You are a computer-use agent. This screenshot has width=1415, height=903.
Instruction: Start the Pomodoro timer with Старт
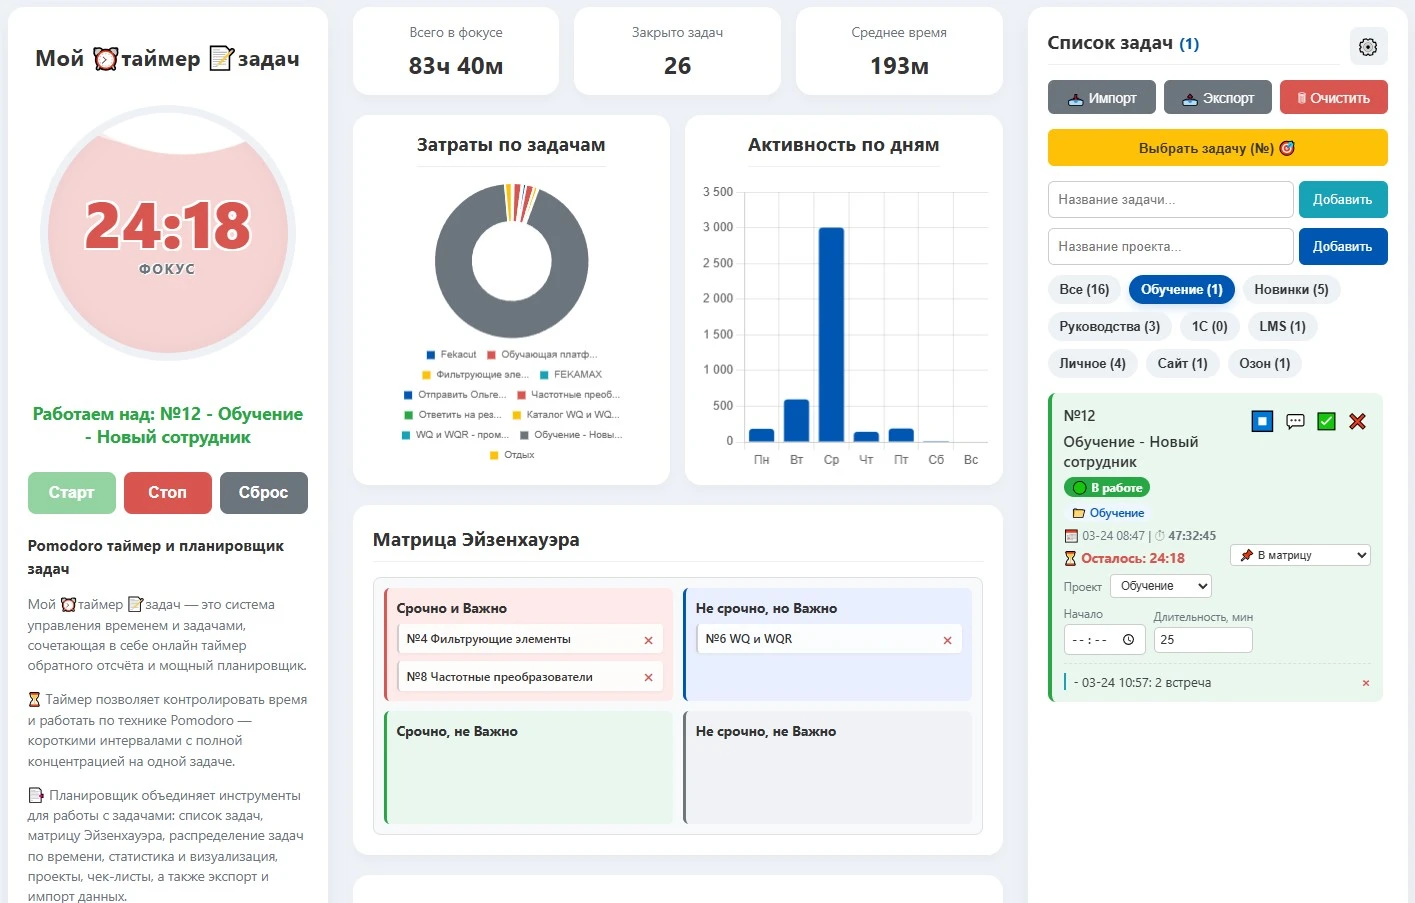[72, 493]
